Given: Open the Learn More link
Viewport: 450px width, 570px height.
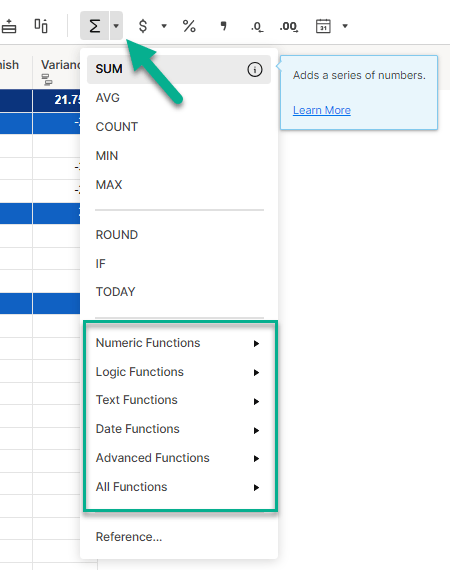Looking at the screenshot, I should 322,110.
